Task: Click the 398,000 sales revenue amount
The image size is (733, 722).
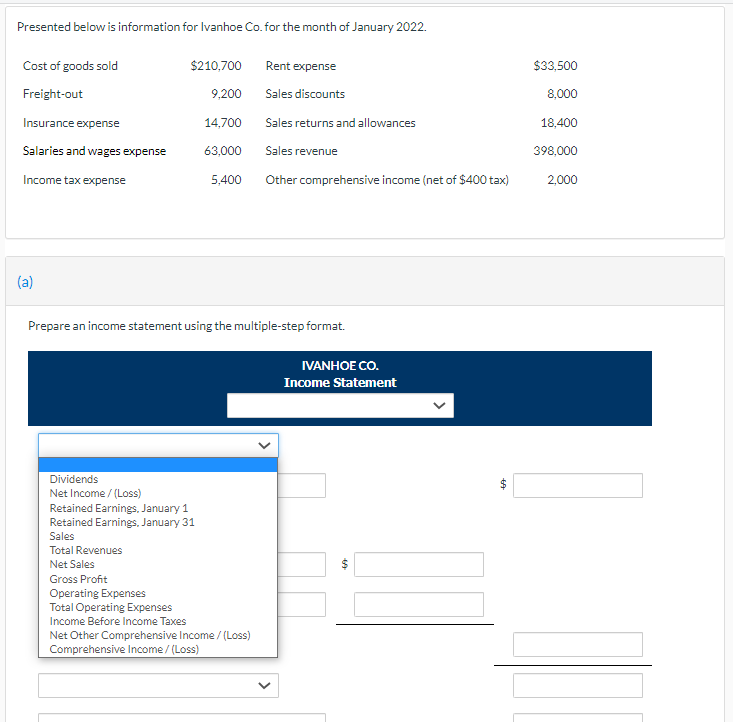Action: click(555, 151)
